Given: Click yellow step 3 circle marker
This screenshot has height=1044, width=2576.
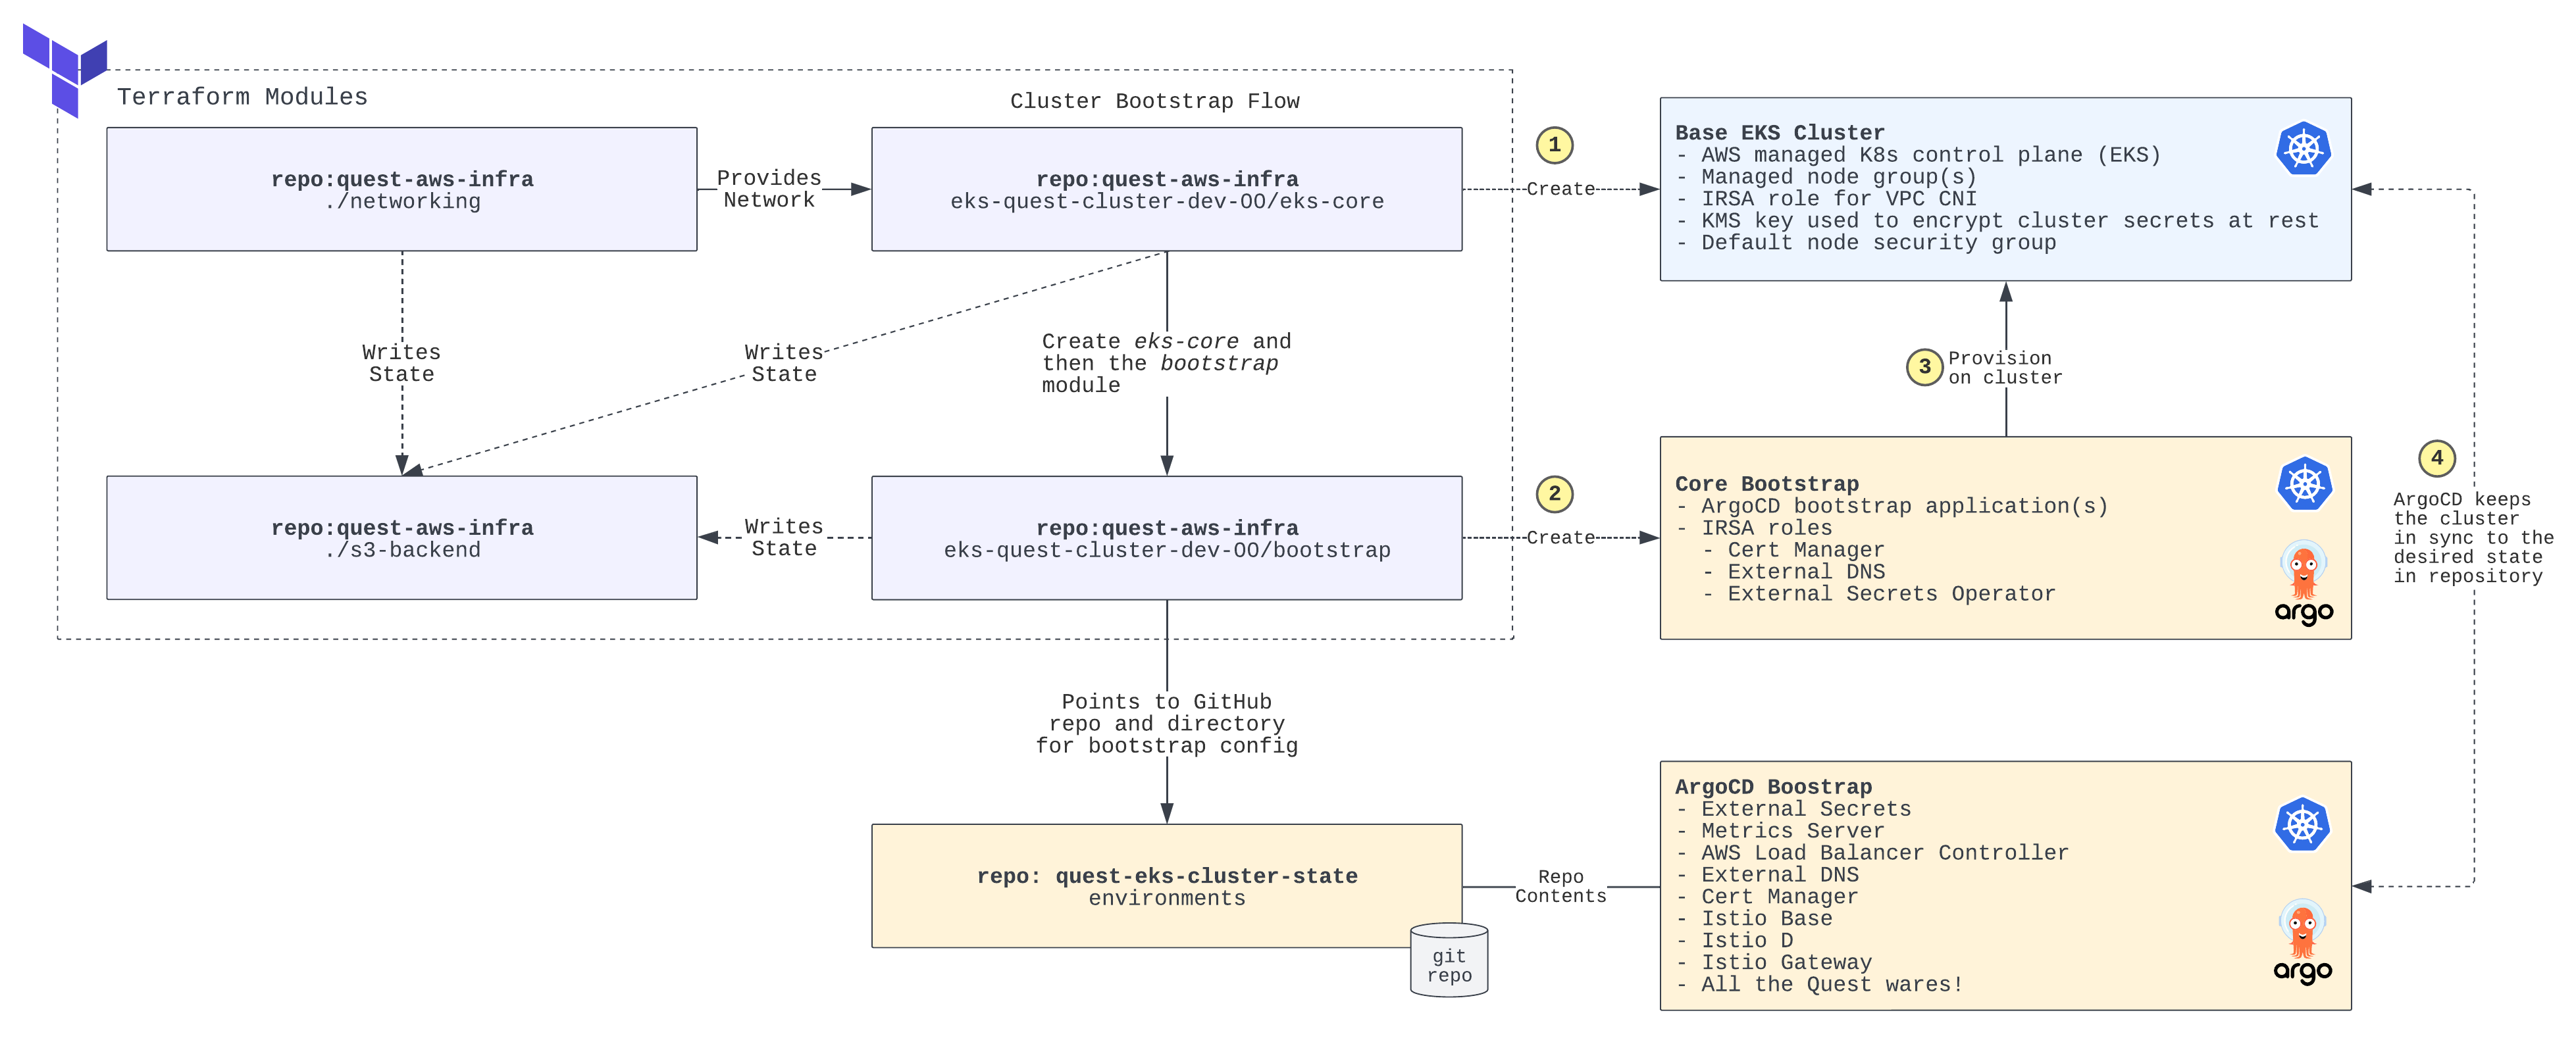Looking at the screenshot, I should tap(1924, 367).
